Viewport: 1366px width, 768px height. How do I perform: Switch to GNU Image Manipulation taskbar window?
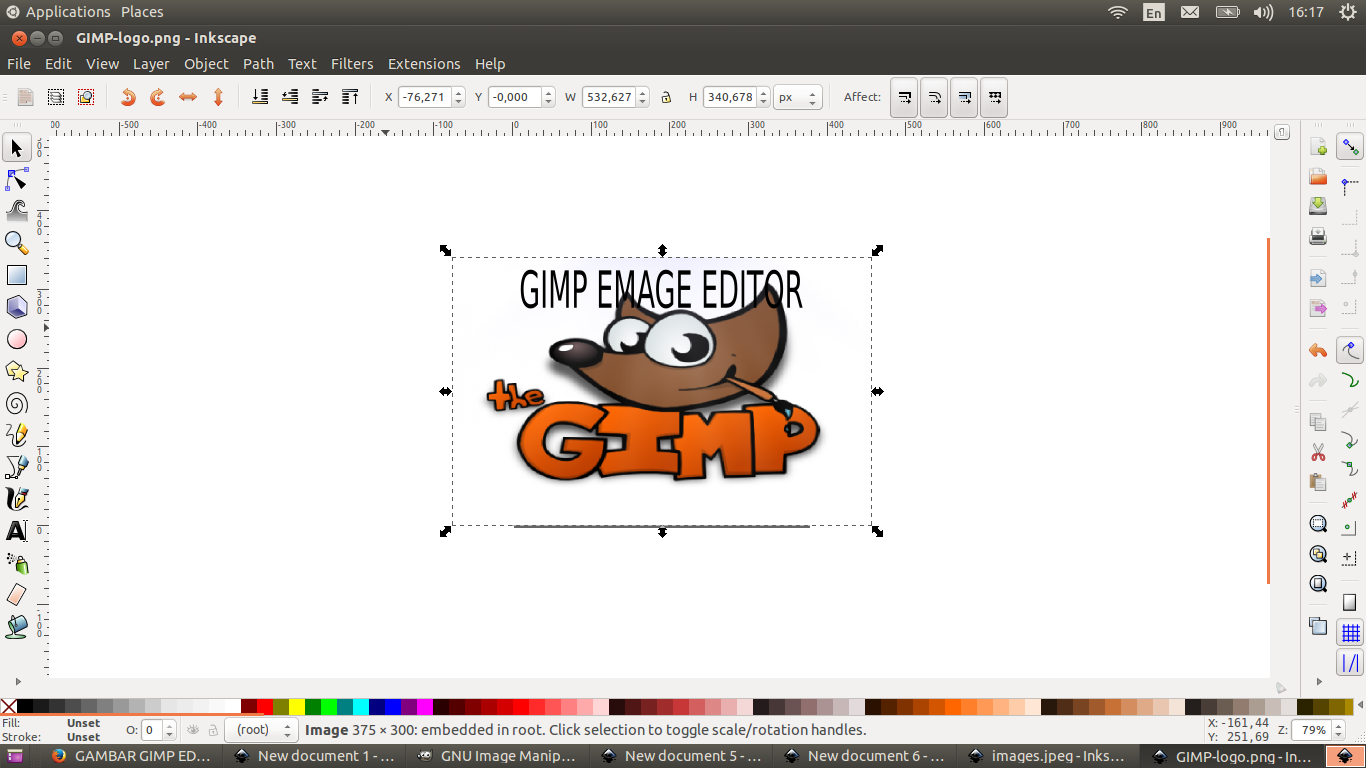[497, 756]
